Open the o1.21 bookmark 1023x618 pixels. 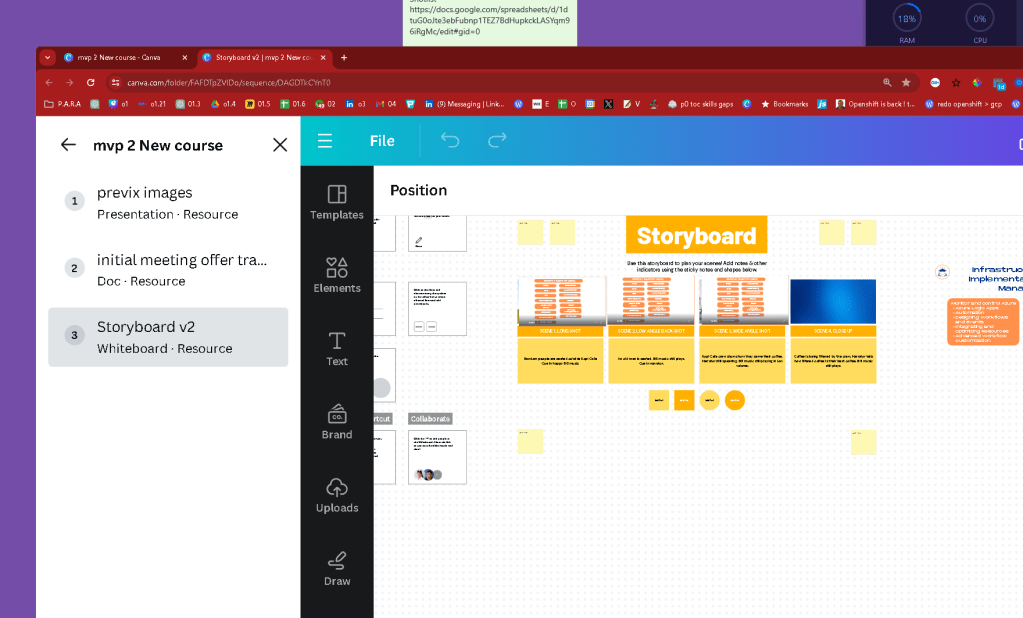click(151, 104)
